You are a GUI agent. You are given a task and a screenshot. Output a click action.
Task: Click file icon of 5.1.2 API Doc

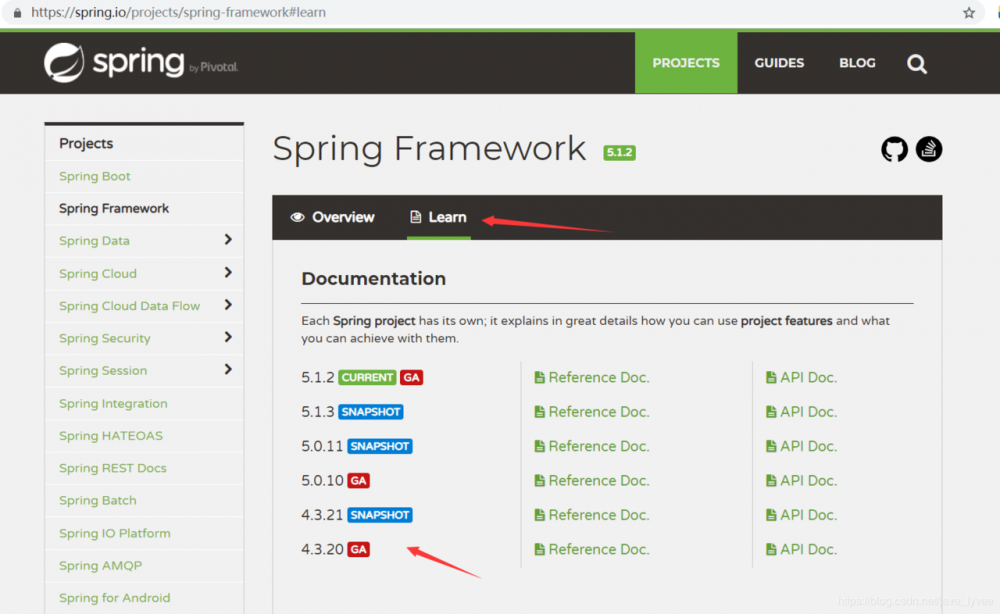(x=771, y=377)
